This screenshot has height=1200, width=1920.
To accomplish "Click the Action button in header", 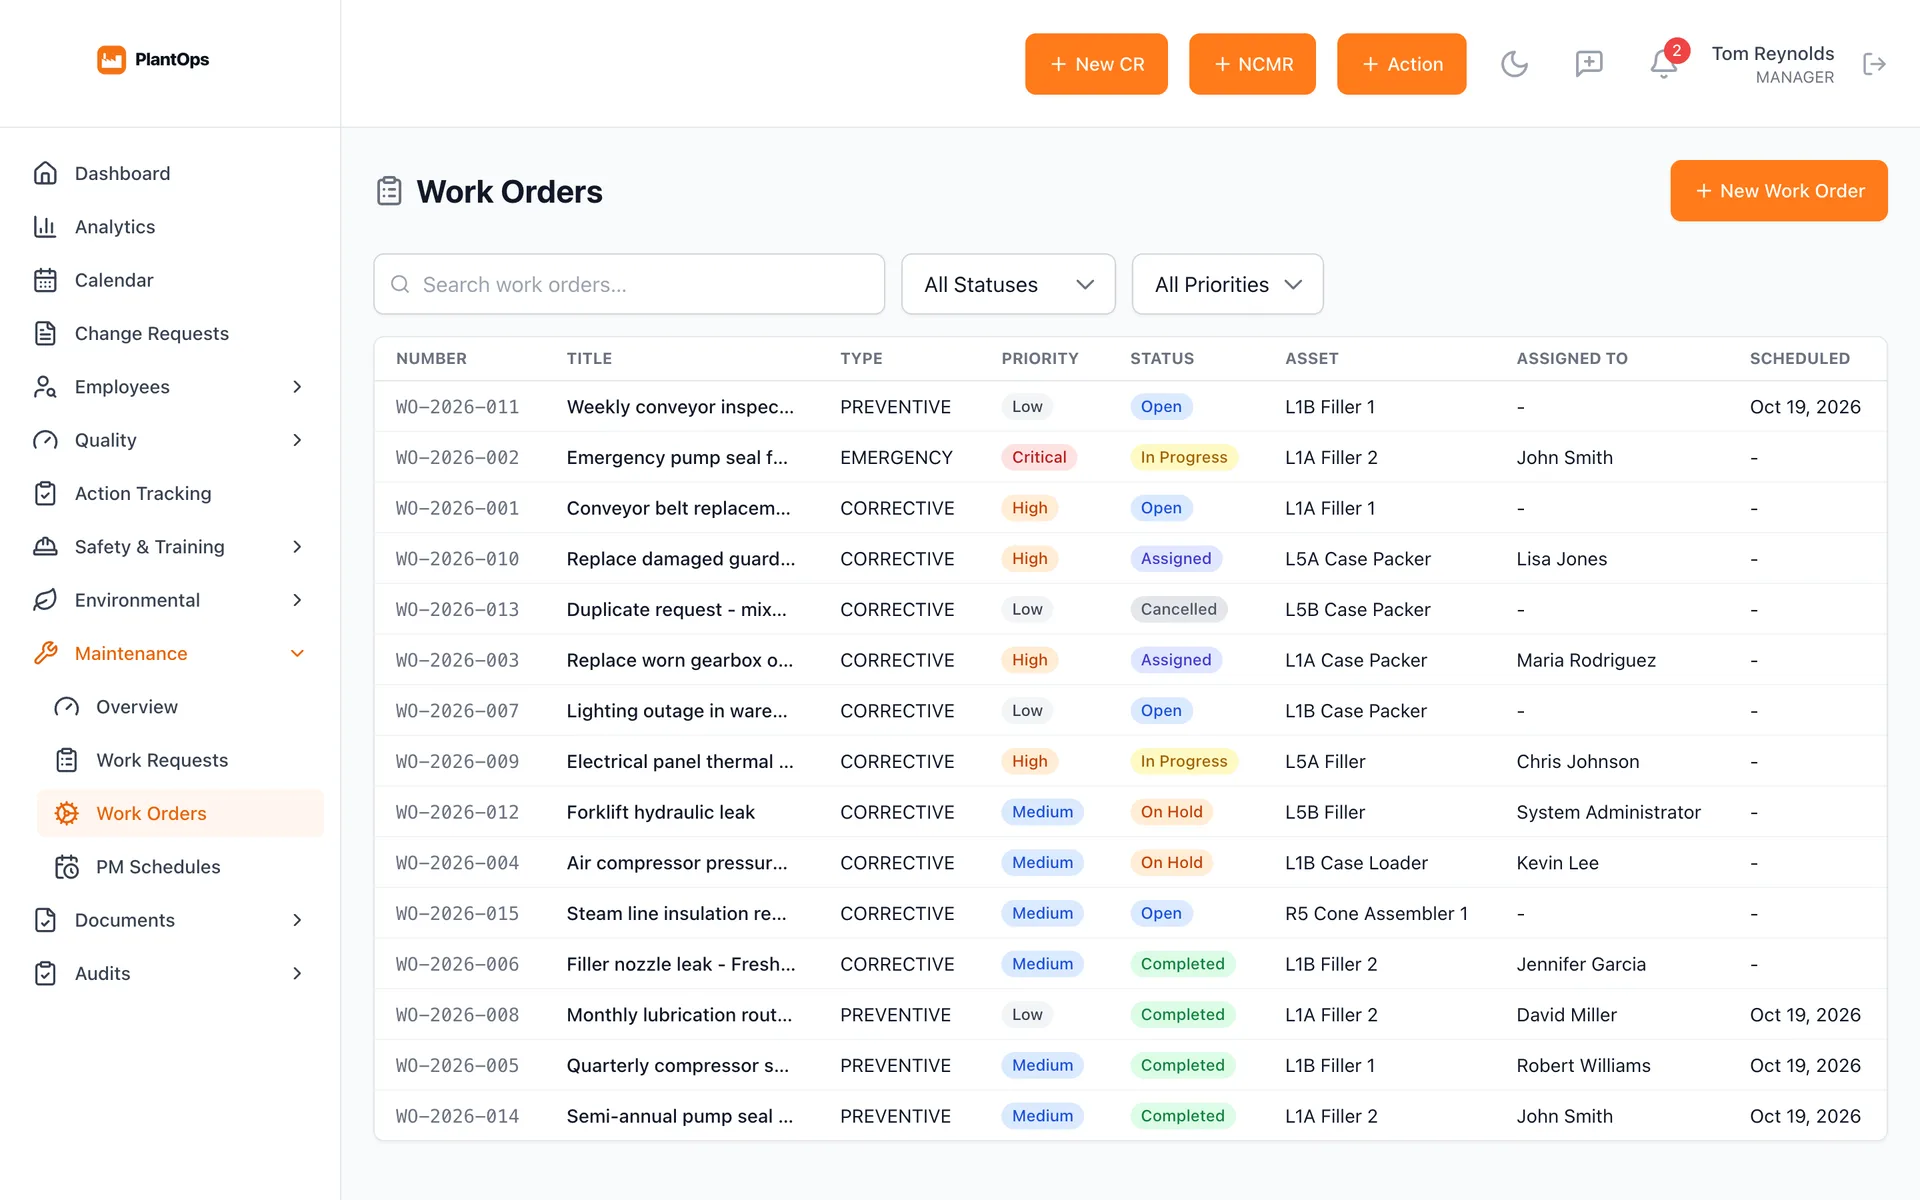I will 1401,64.
